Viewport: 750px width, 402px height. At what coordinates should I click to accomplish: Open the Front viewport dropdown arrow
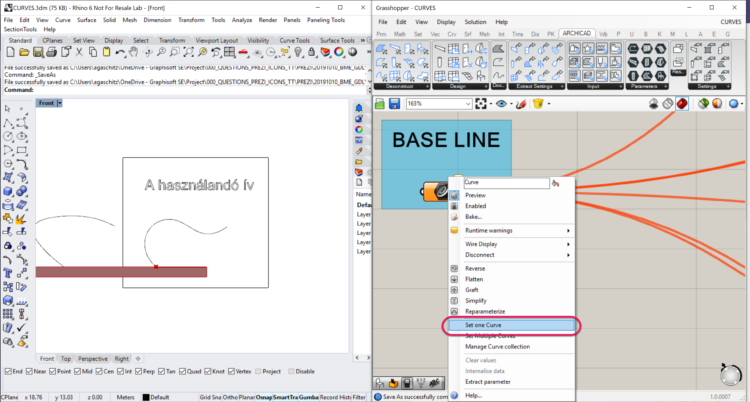(x=60, y=103)
